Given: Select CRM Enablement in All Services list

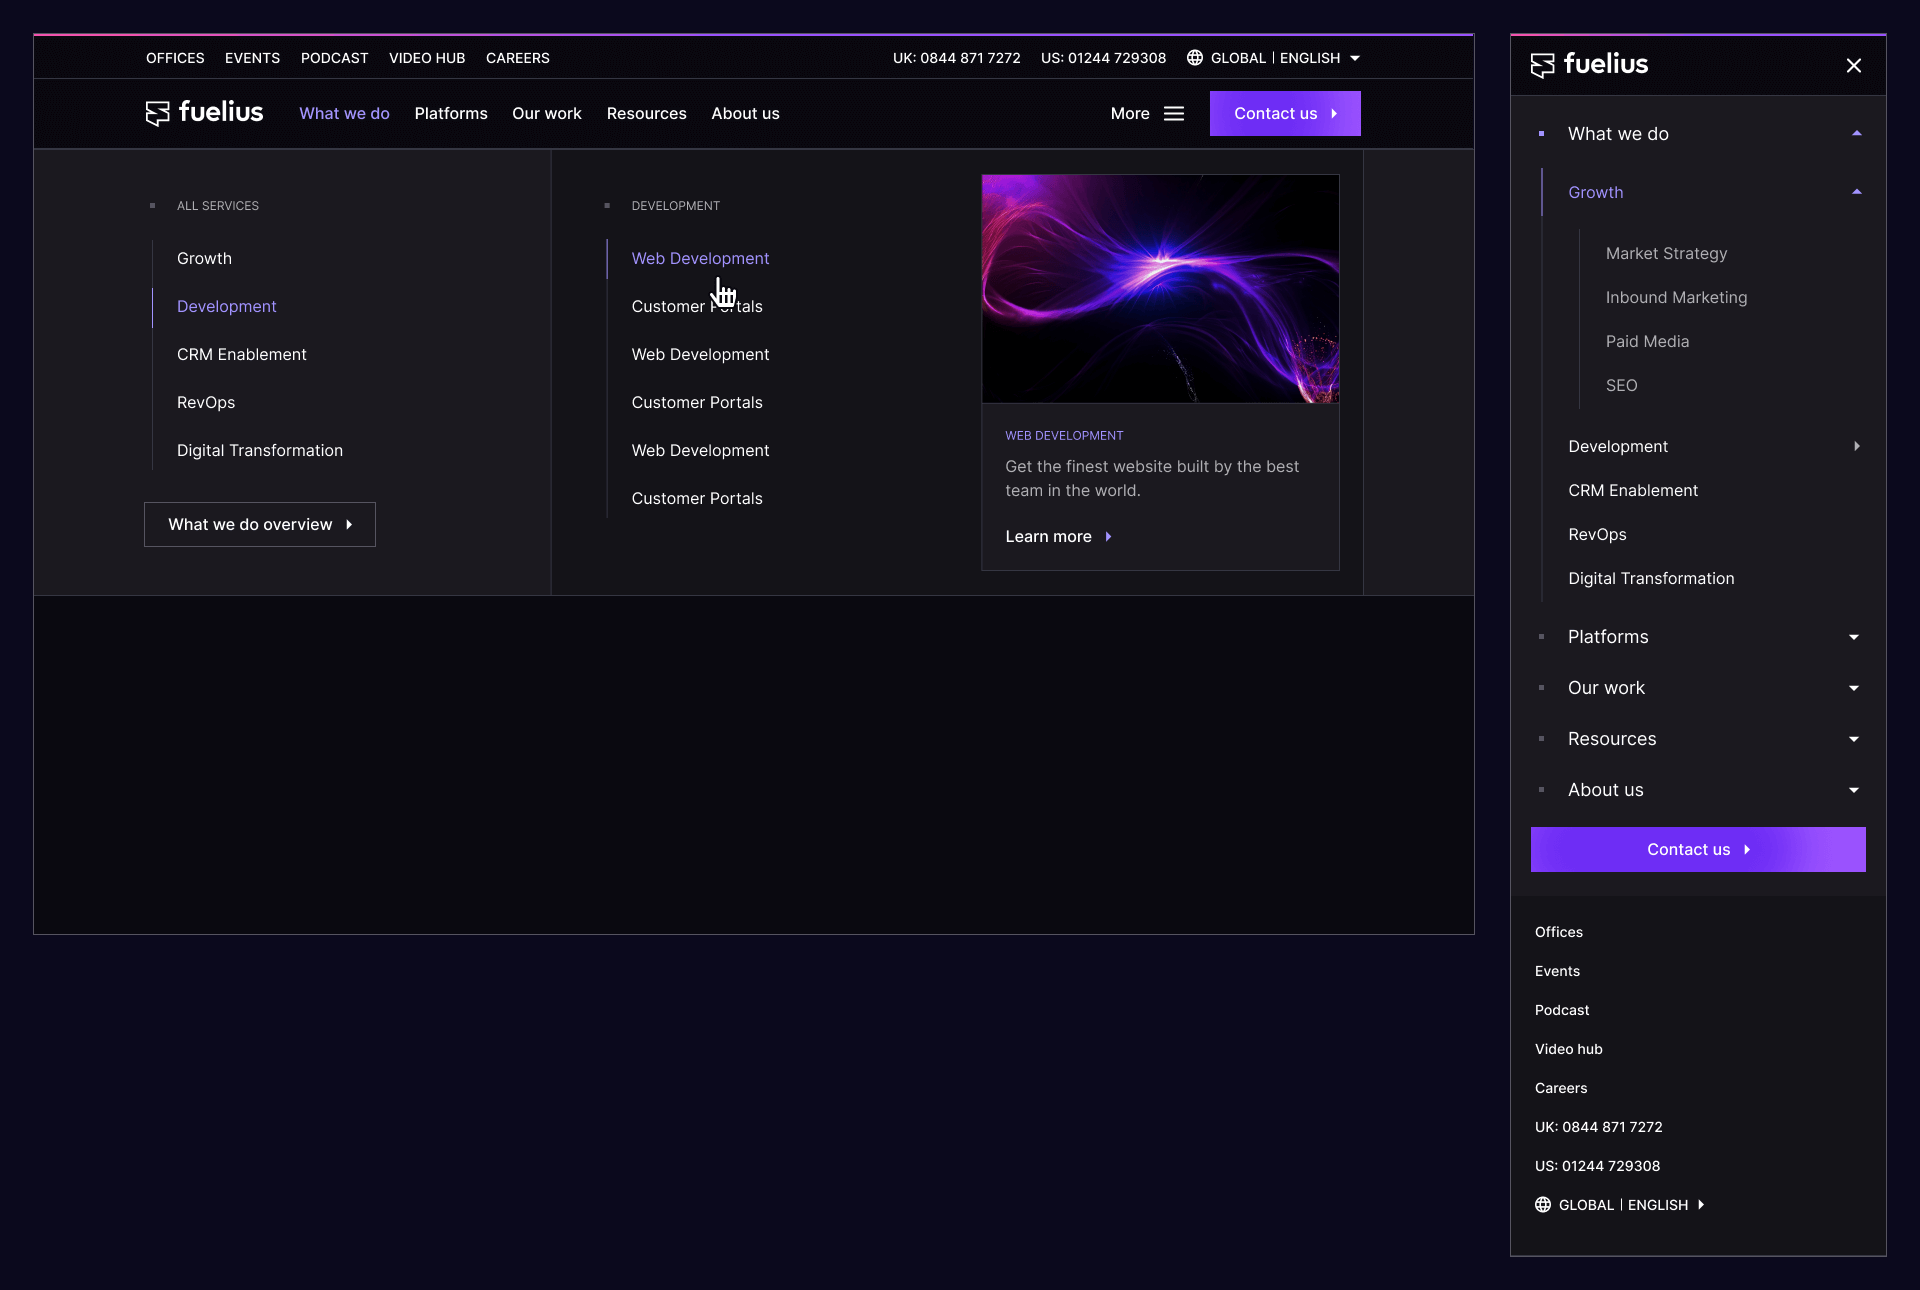Looking at the screenshot, I should tap(241, 355).
